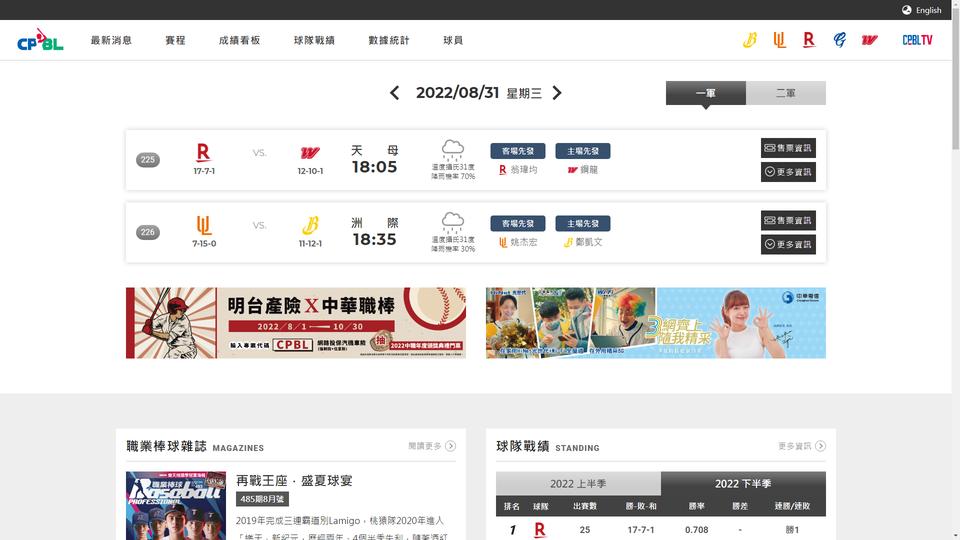
Task: Go to next day with right arrow
Action: point(557,93)
